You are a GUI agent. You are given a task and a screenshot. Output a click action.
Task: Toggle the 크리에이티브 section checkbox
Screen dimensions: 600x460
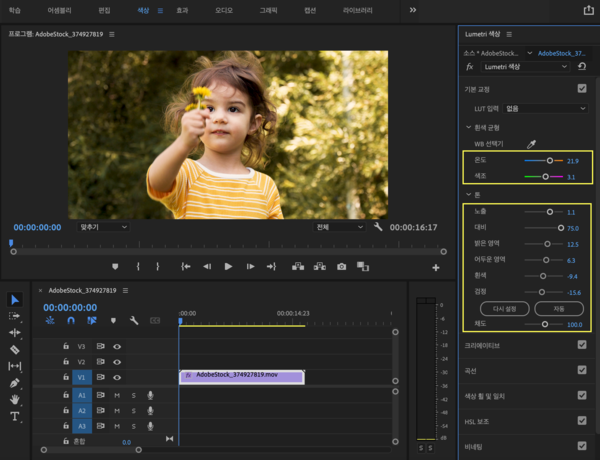[582, 345]
